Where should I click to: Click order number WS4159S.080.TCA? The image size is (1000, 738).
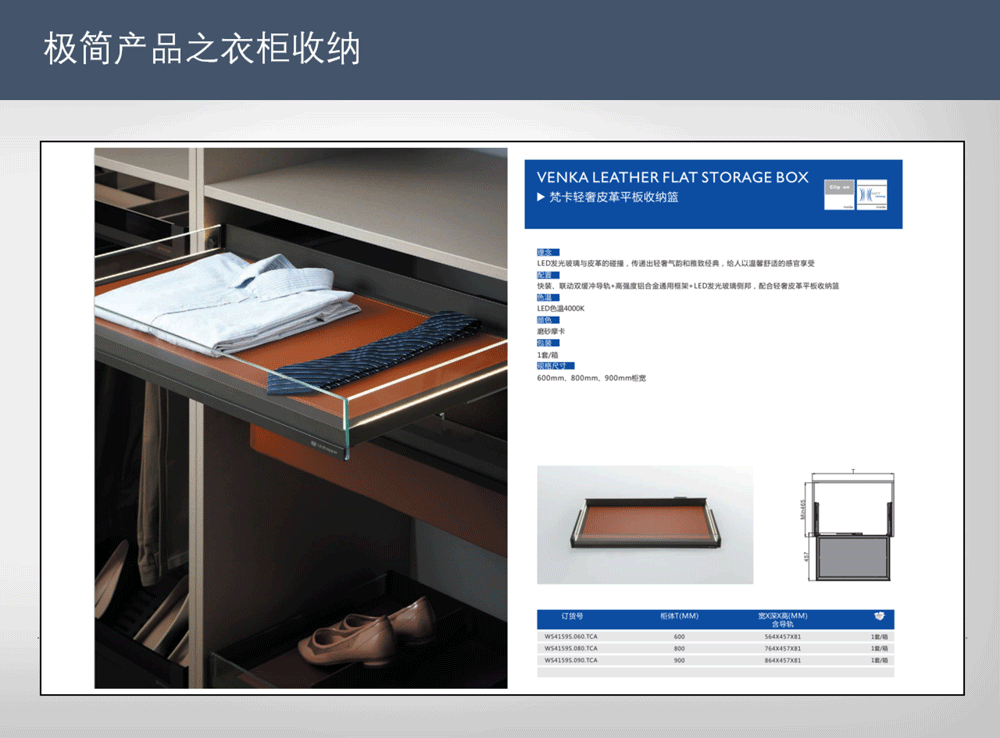[x=571, y=648]
